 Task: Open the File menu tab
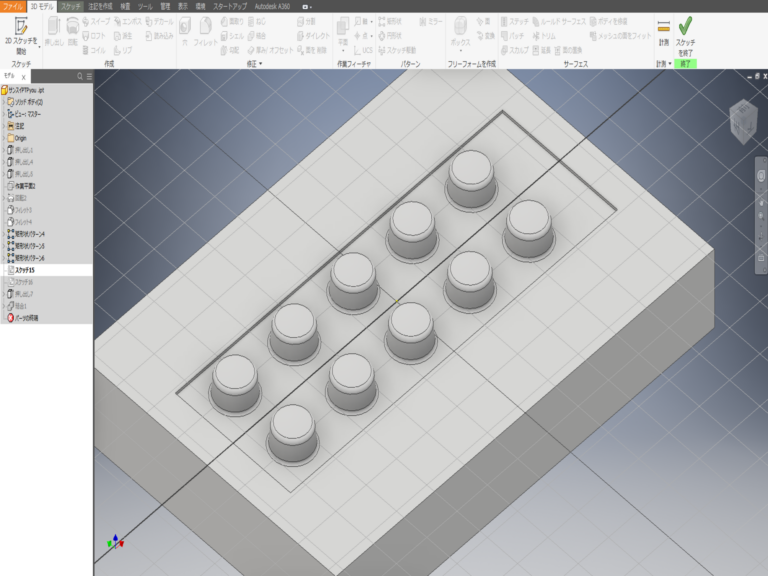[x=13, y=6]
